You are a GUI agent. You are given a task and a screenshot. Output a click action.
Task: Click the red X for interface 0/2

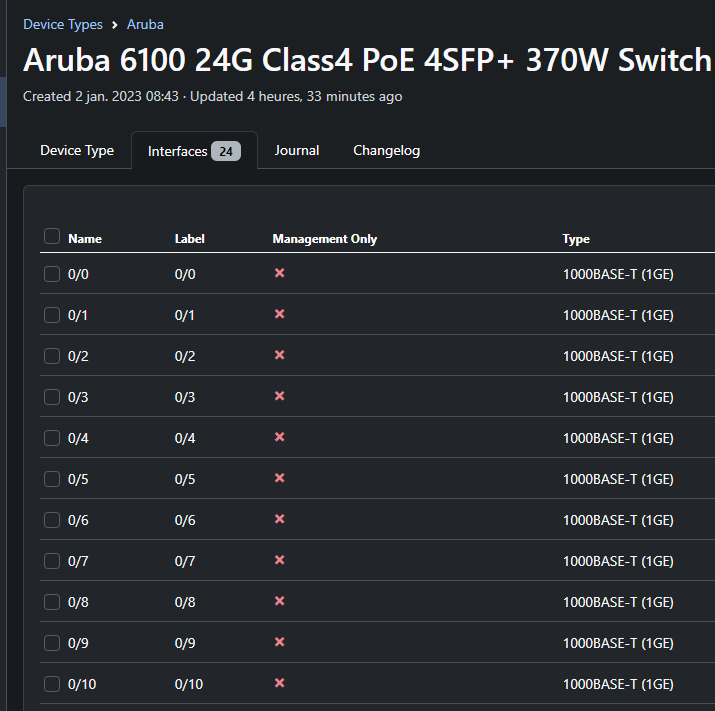click(x=280, y=355)
